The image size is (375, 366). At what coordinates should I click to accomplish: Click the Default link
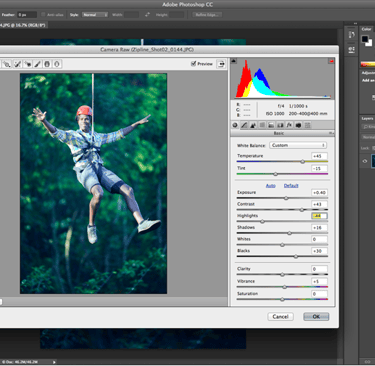tap(291, 186)
